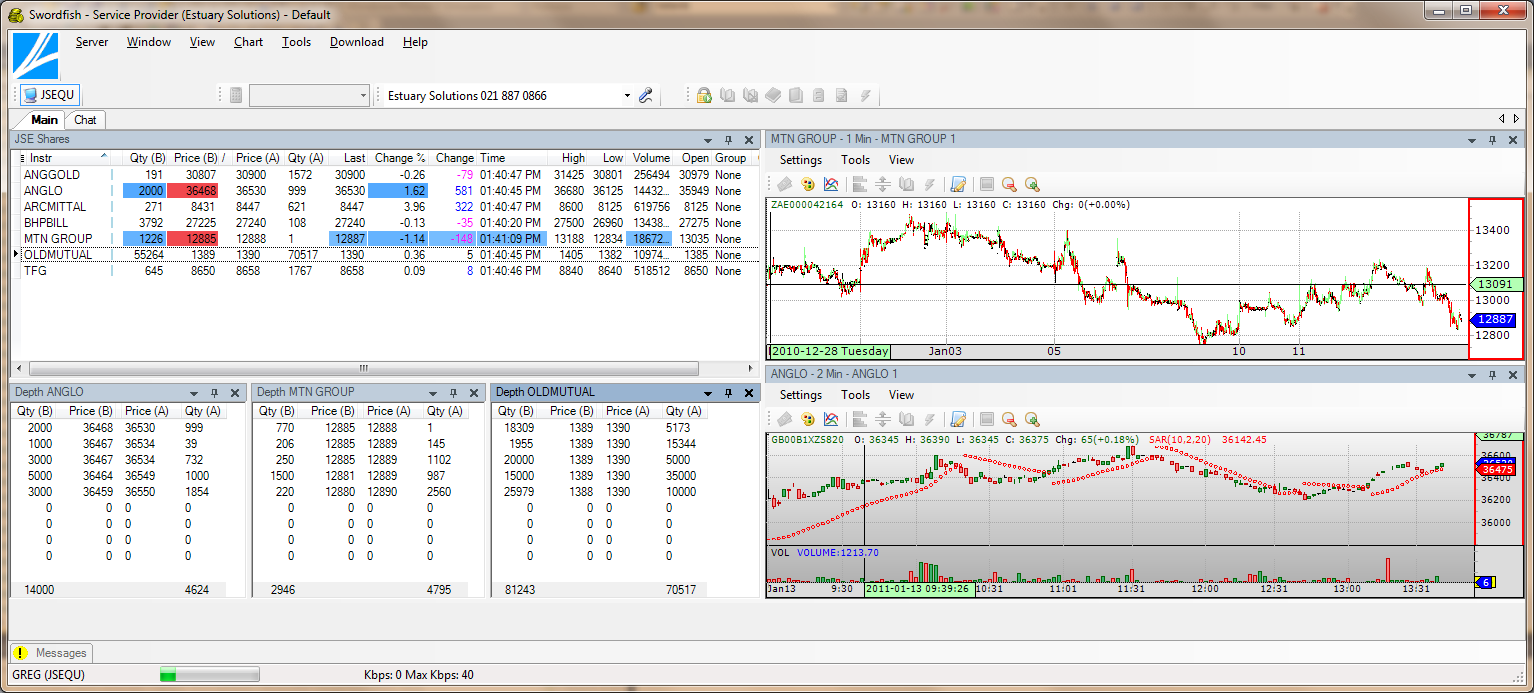This screenshot has height=693, width=1534.
Task: Click the padlock icon in main toolbar
Action: coord(704,96)
